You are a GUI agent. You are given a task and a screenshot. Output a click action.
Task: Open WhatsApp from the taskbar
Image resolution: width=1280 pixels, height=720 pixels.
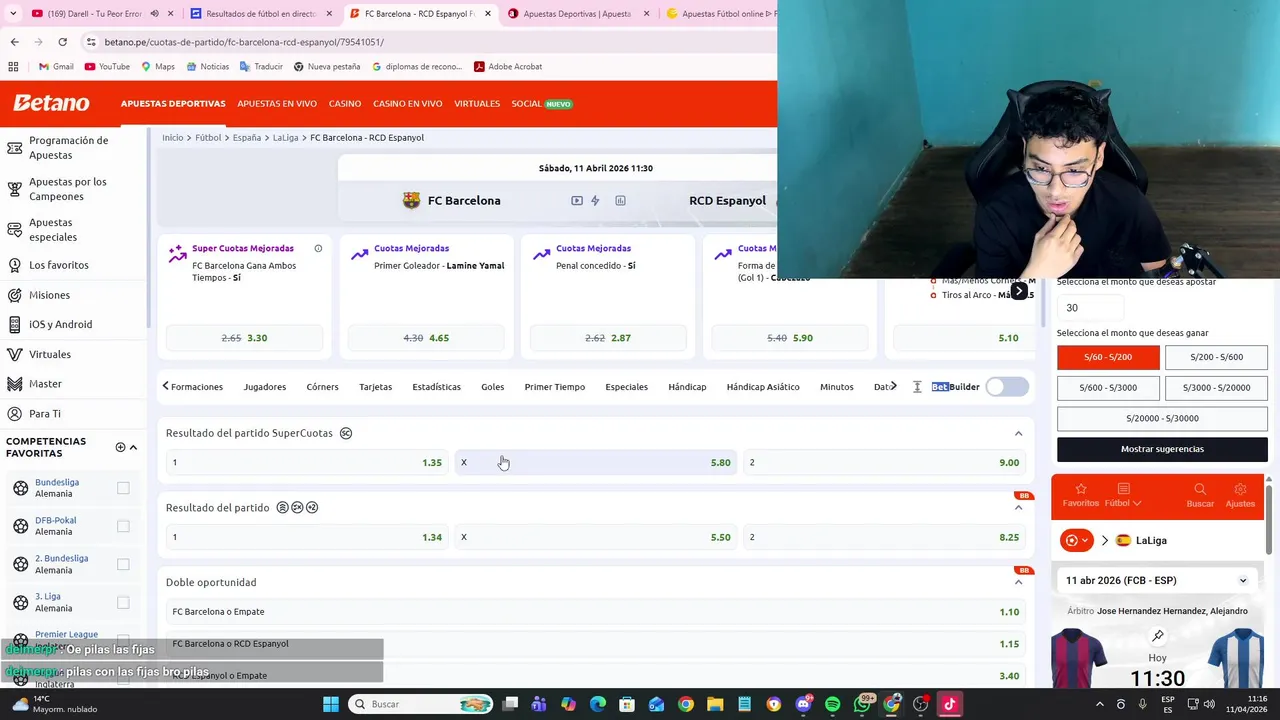point(862,704)
